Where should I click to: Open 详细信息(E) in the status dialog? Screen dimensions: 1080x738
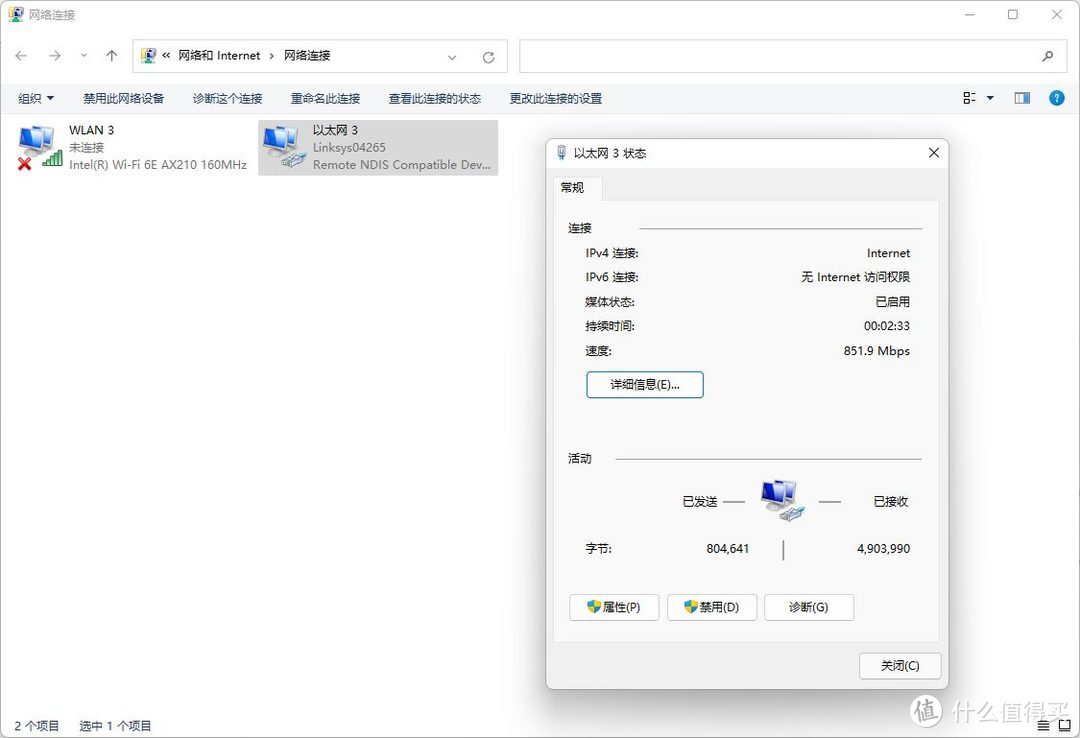(x=644, y=384)
